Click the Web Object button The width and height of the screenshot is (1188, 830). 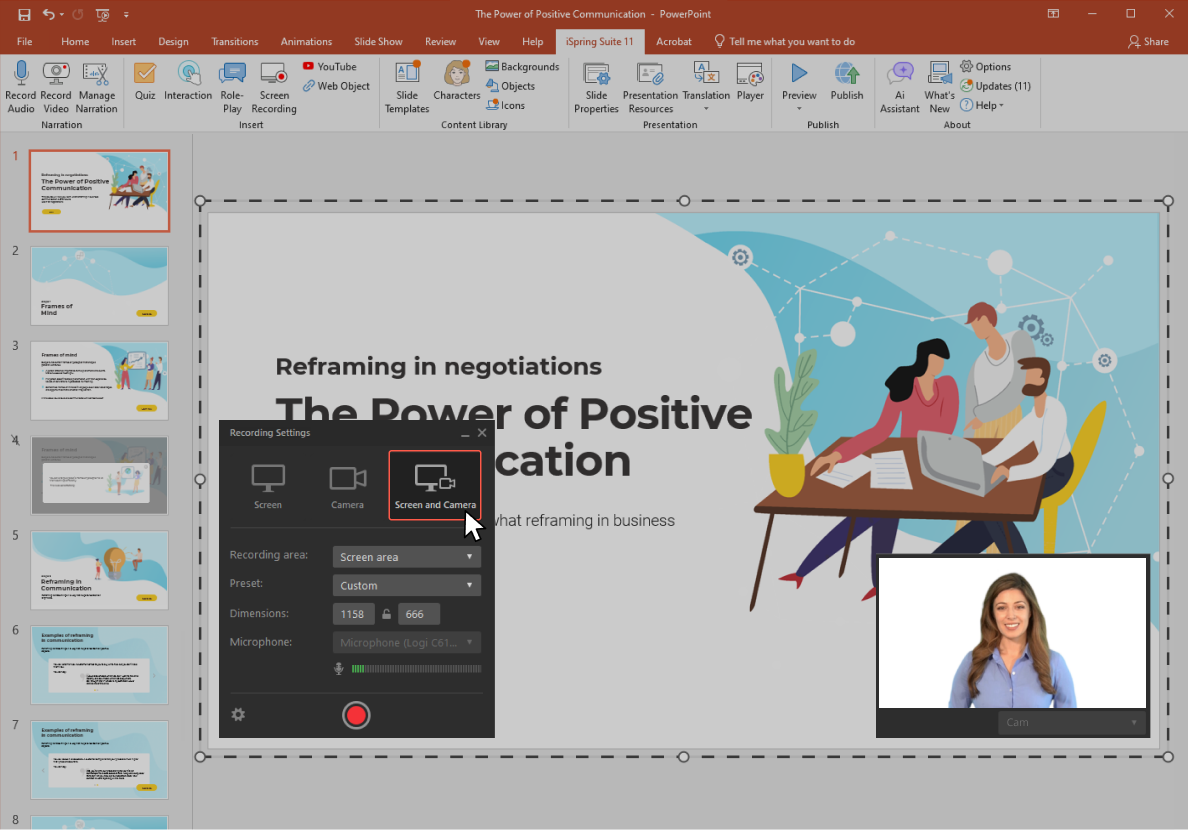point(337,86)
